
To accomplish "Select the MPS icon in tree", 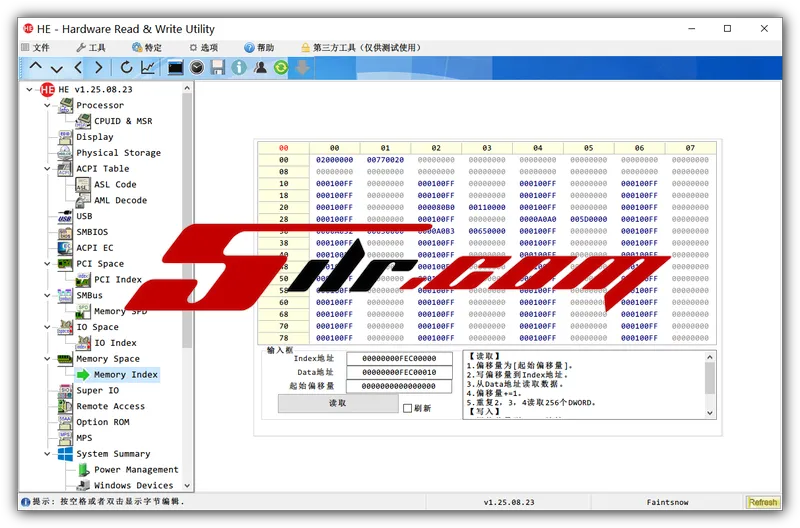I will tap(65, 438).
